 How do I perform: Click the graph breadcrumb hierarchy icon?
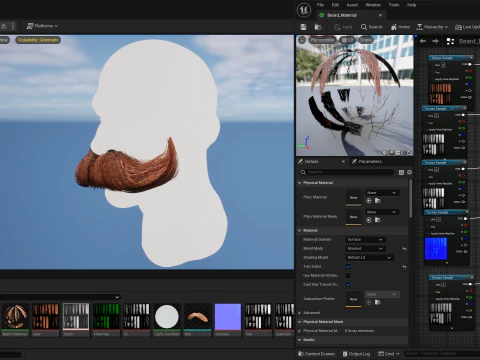point(450,41)
